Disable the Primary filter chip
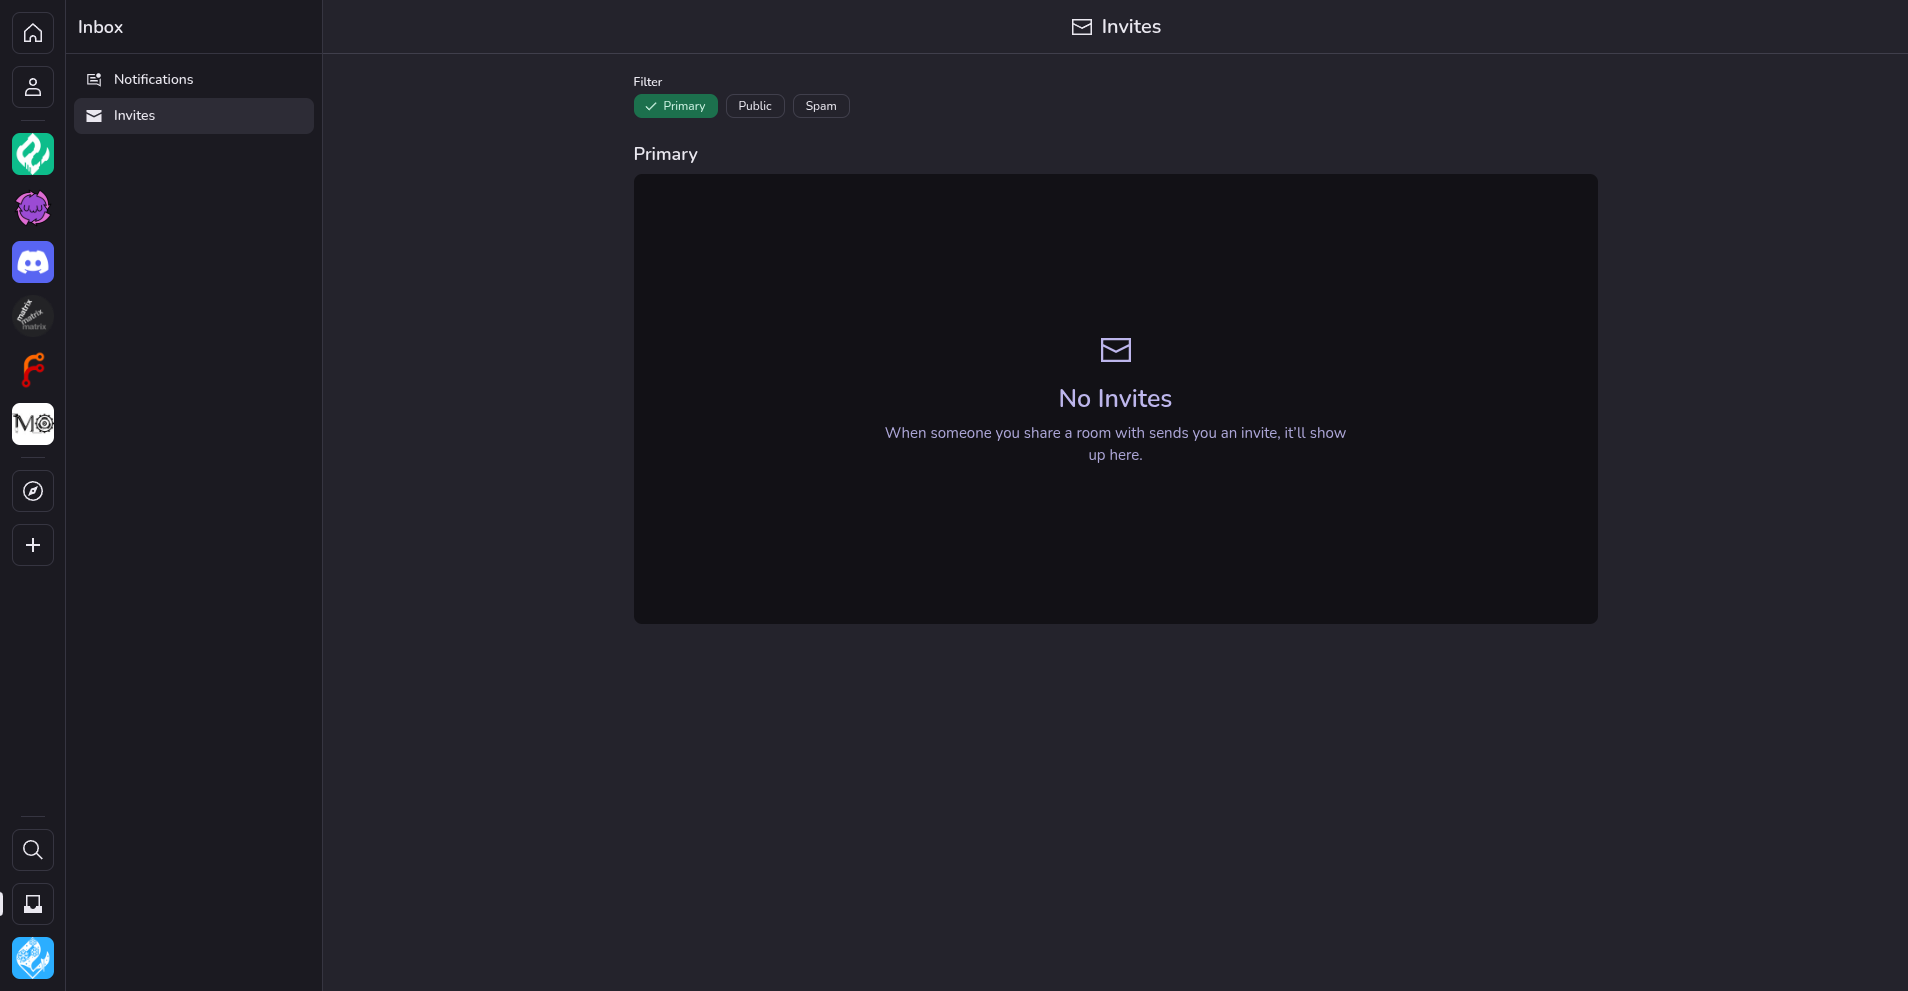 point(676,106)
